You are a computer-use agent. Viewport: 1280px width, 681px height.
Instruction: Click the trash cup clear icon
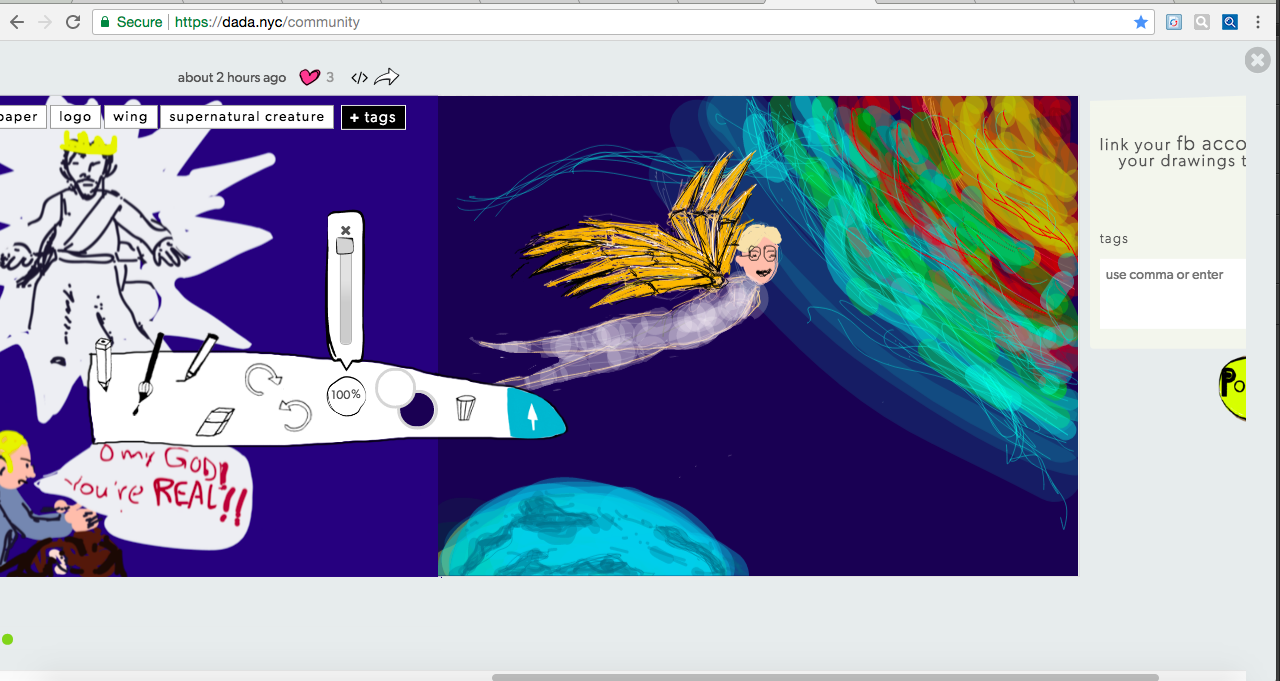tap(465, 408)
